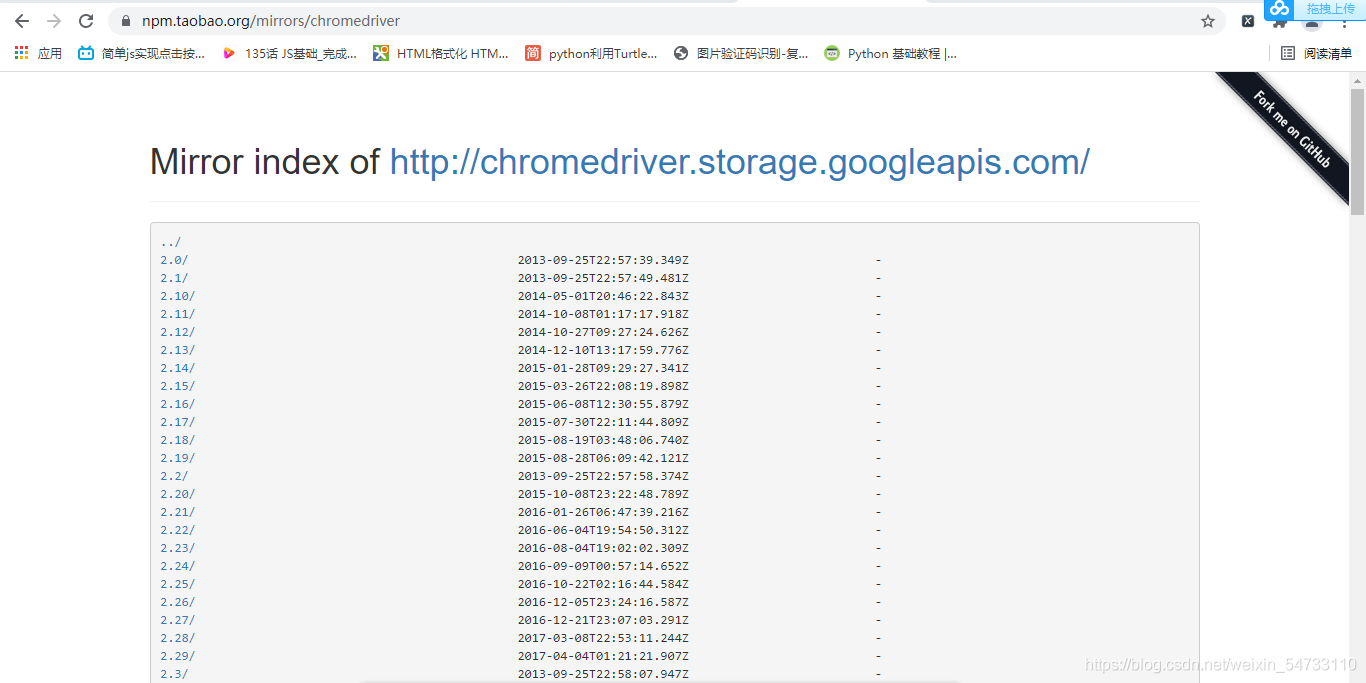Open the 应用 apps shortcut
1366x683 pixels.
click(38, 54)
